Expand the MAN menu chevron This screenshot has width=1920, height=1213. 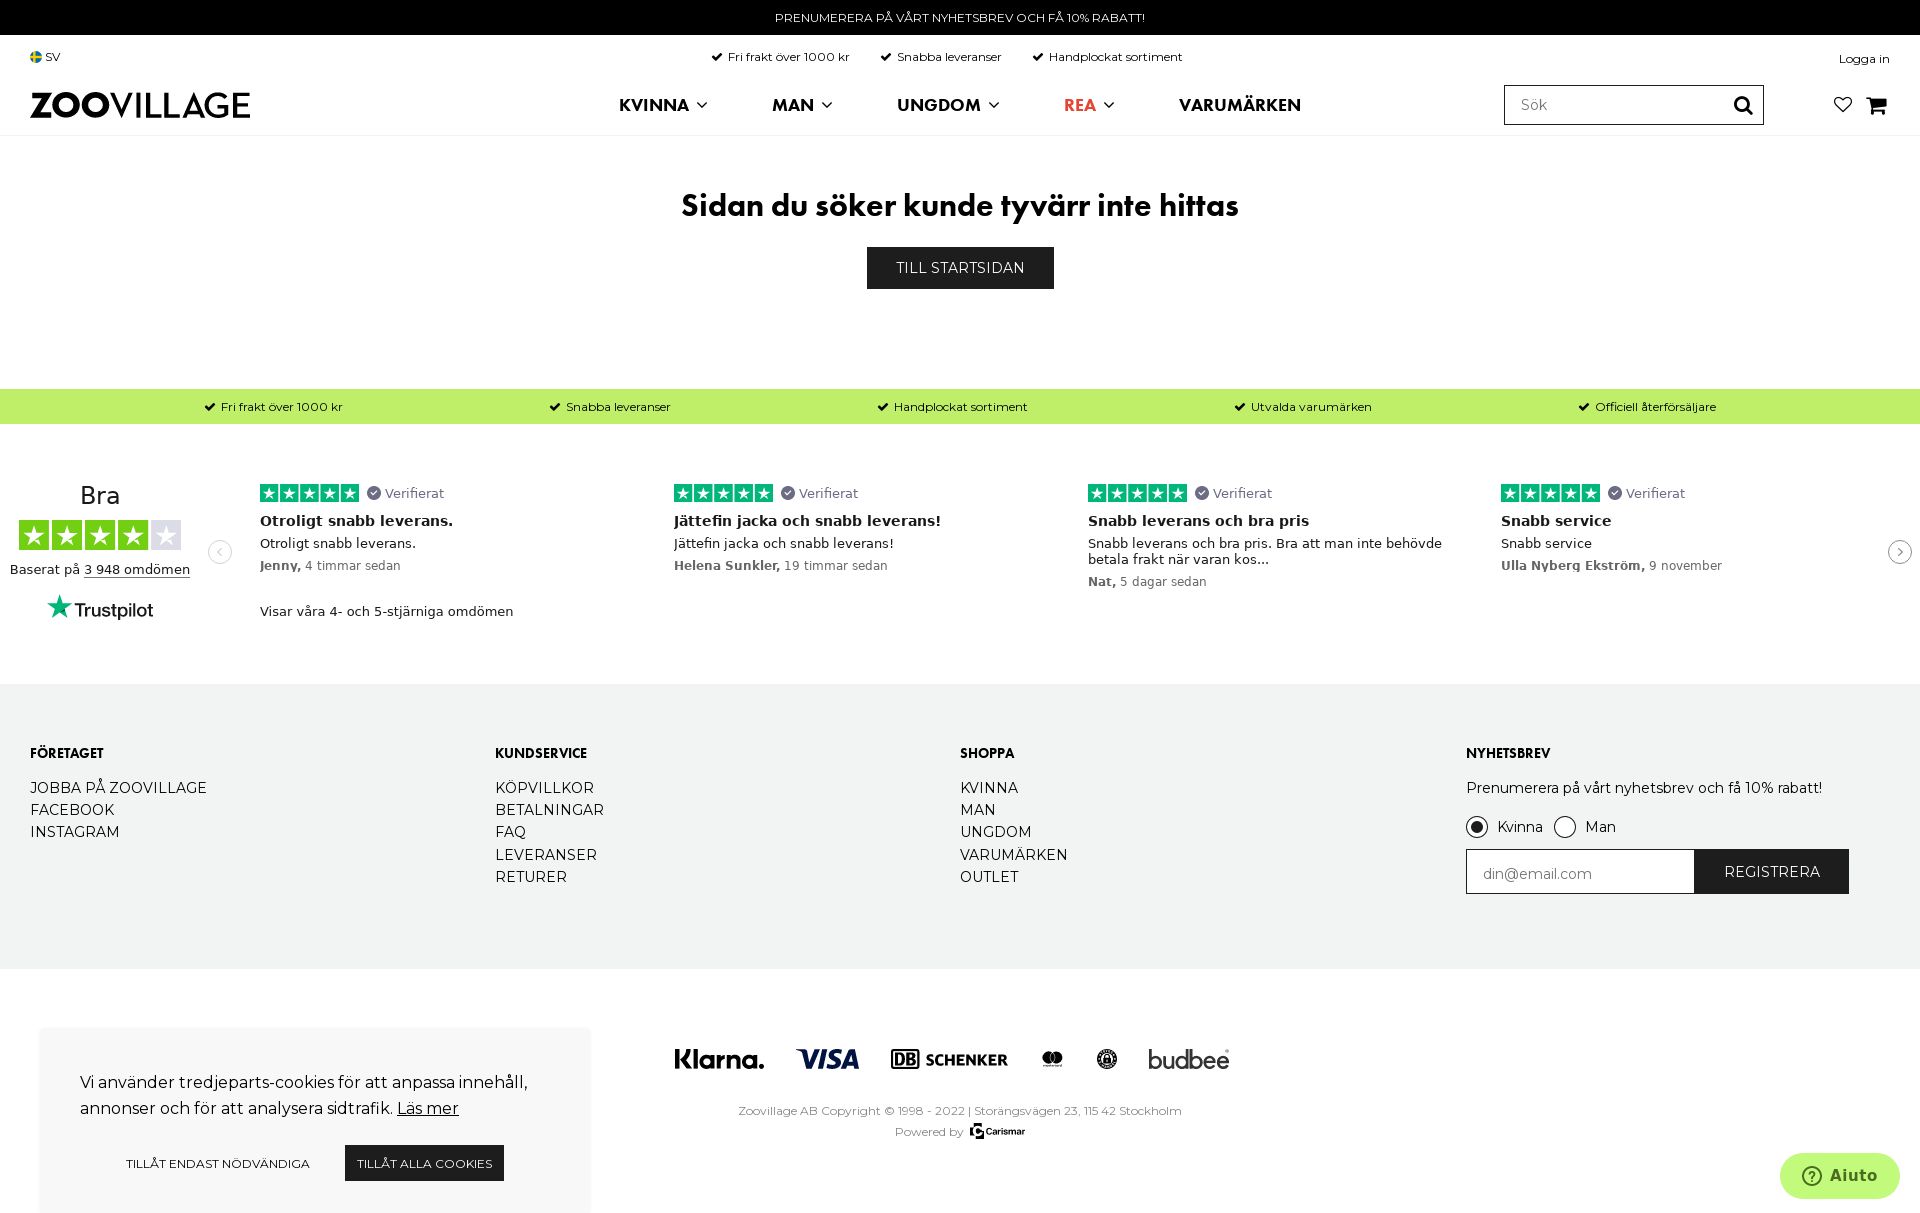pos(827,105)
